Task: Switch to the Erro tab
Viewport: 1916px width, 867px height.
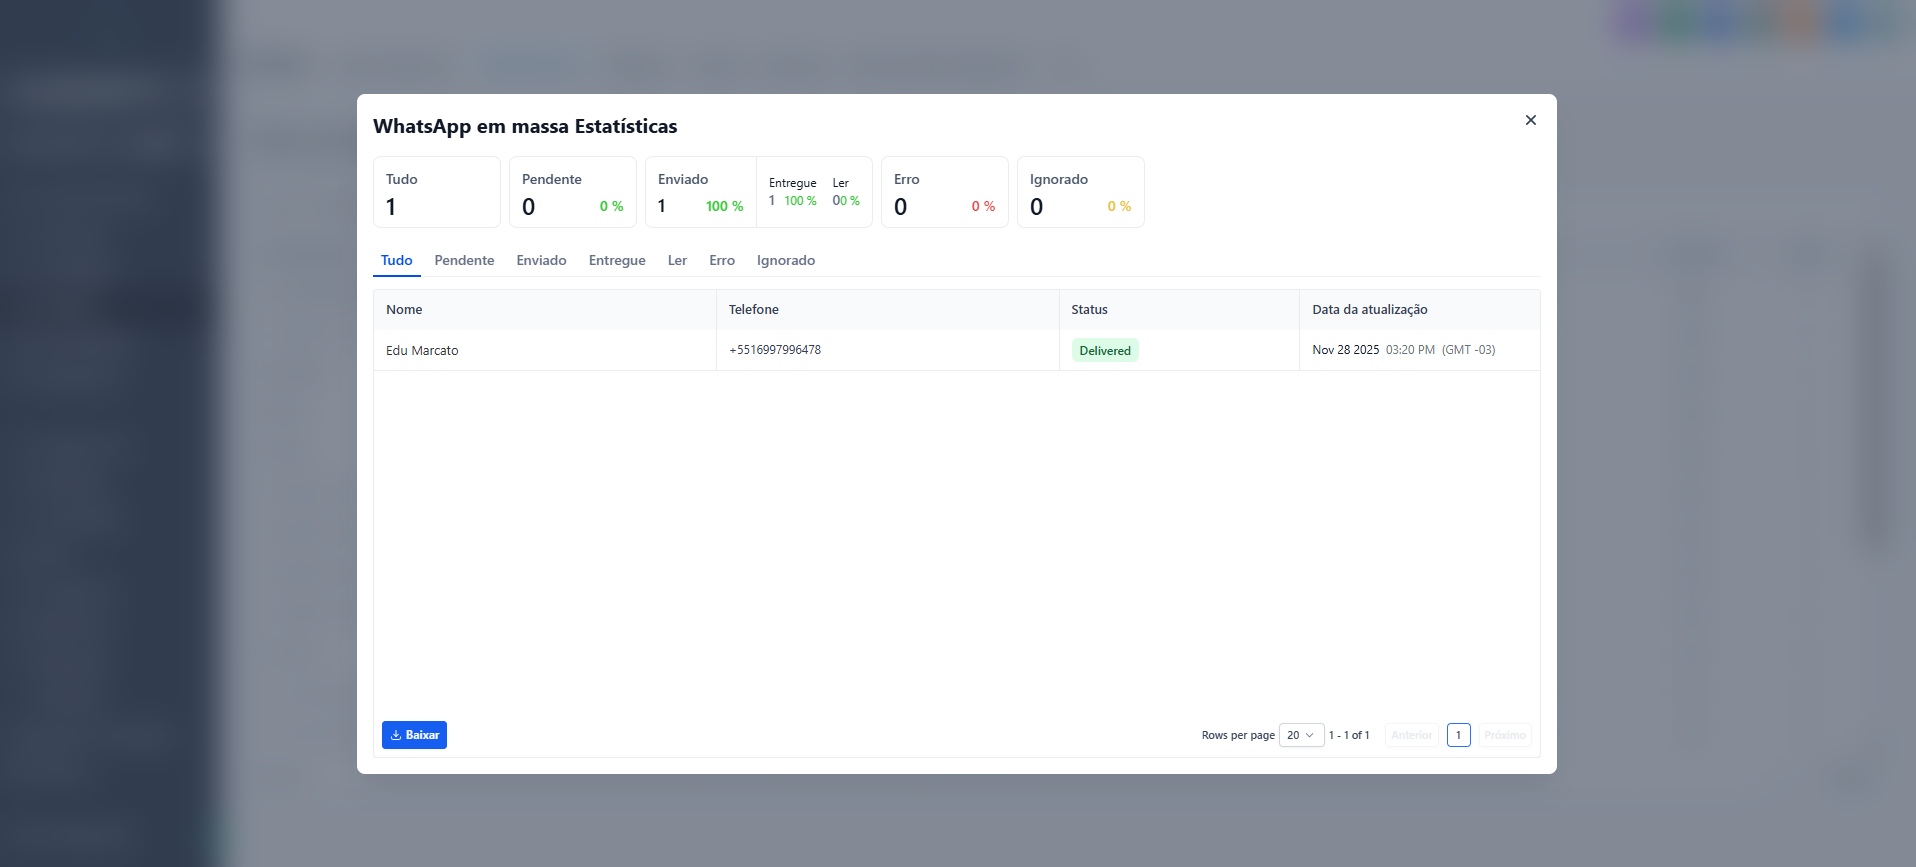Action: (722, 260)
